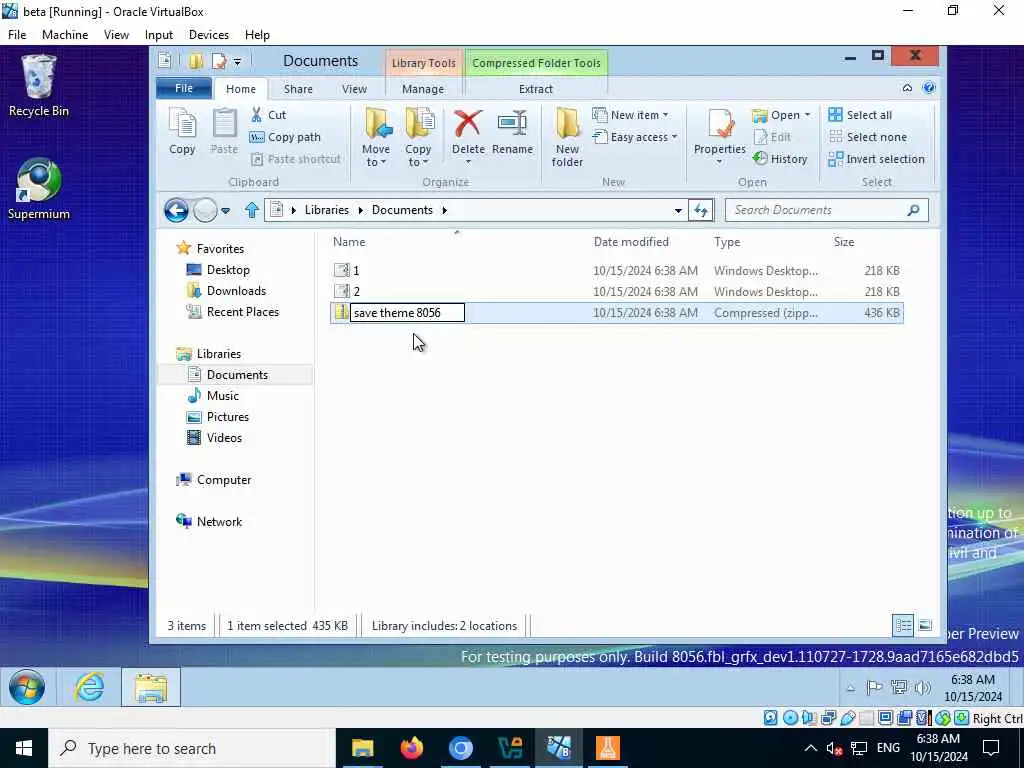This screenshot has height=768, width=1024.
Task: Open the guest Start orb
Action: (27, 688)
